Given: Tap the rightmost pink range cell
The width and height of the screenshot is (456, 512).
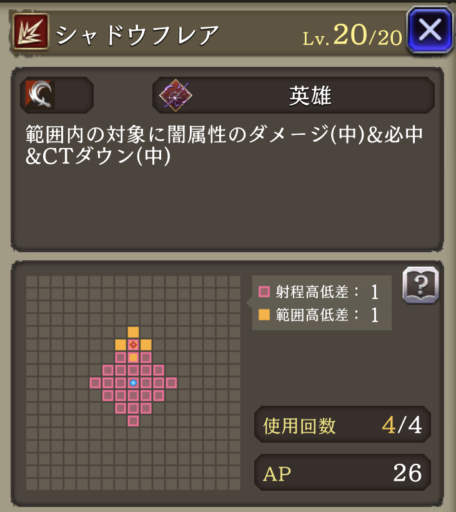Looking at the screenshot, I should [x=171, y=383].
